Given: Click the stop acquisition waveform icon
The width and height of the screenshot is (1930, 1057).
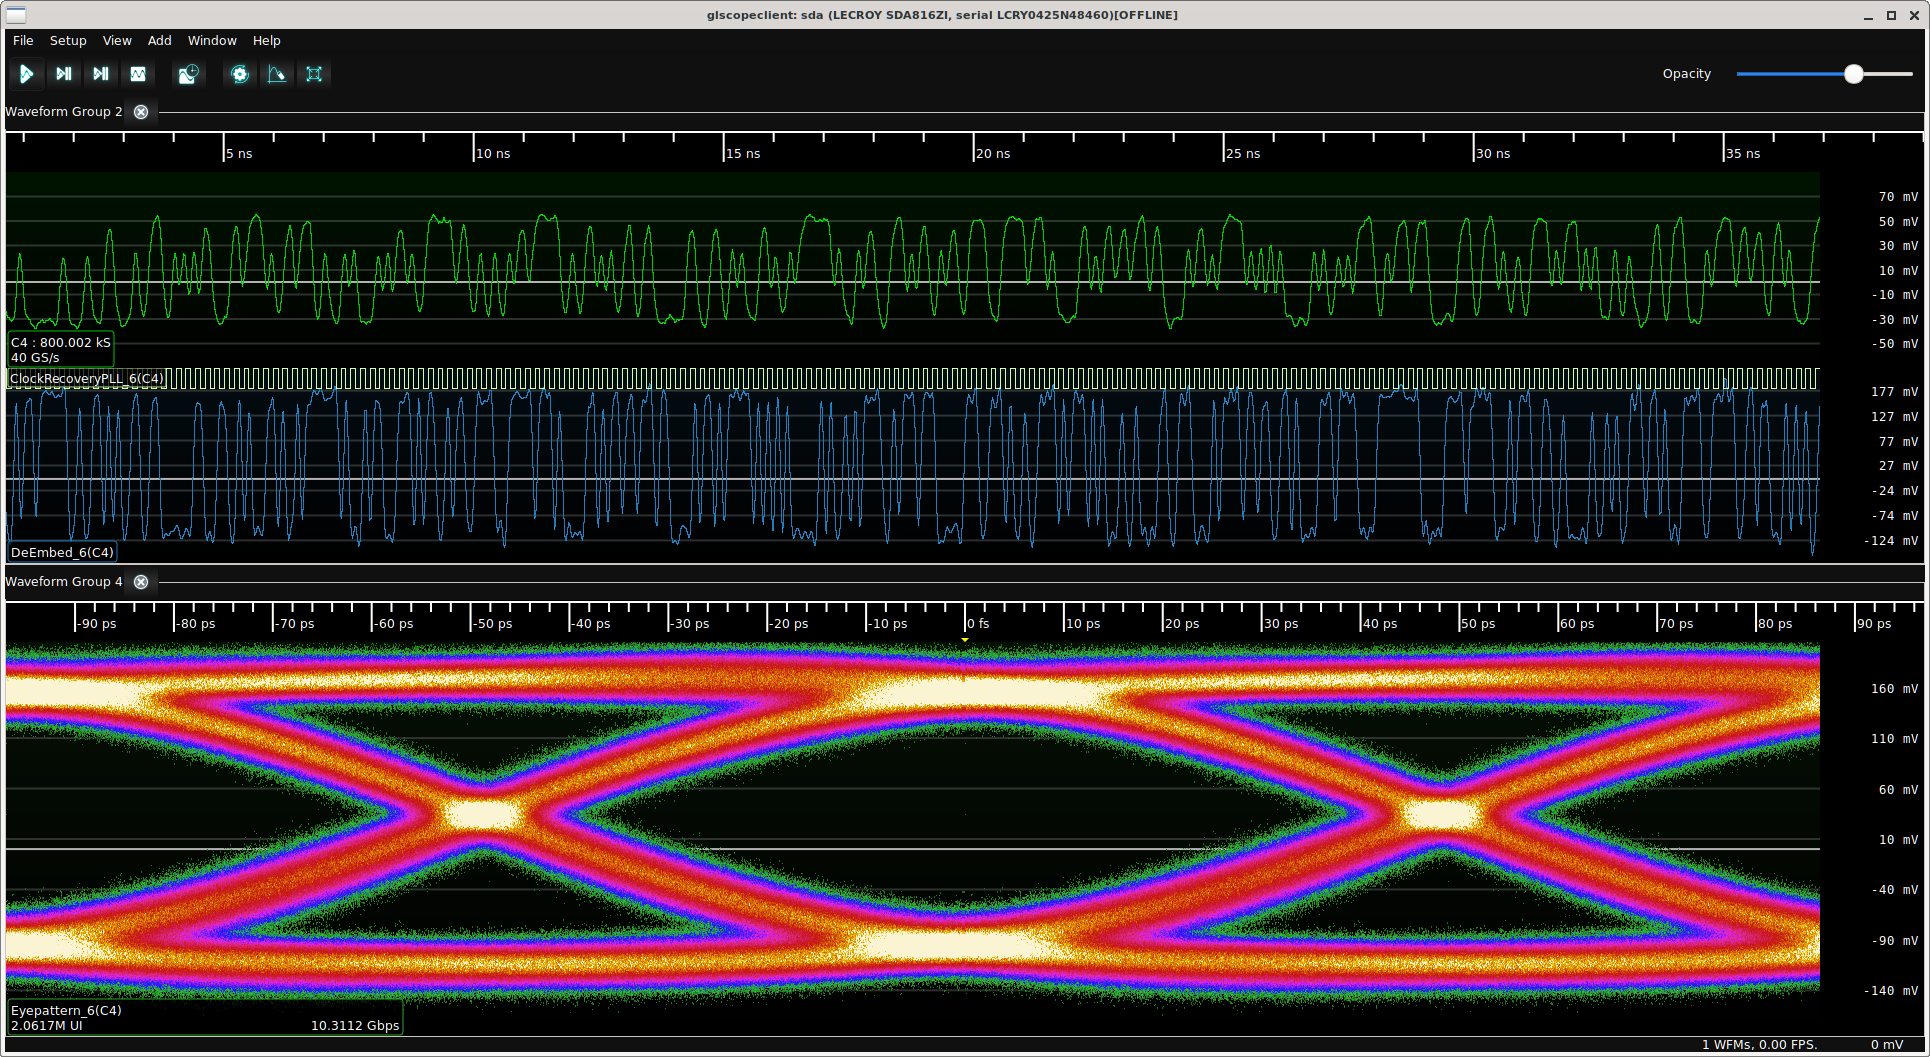Looking at the screenshot, I should [x=138, y=74].
